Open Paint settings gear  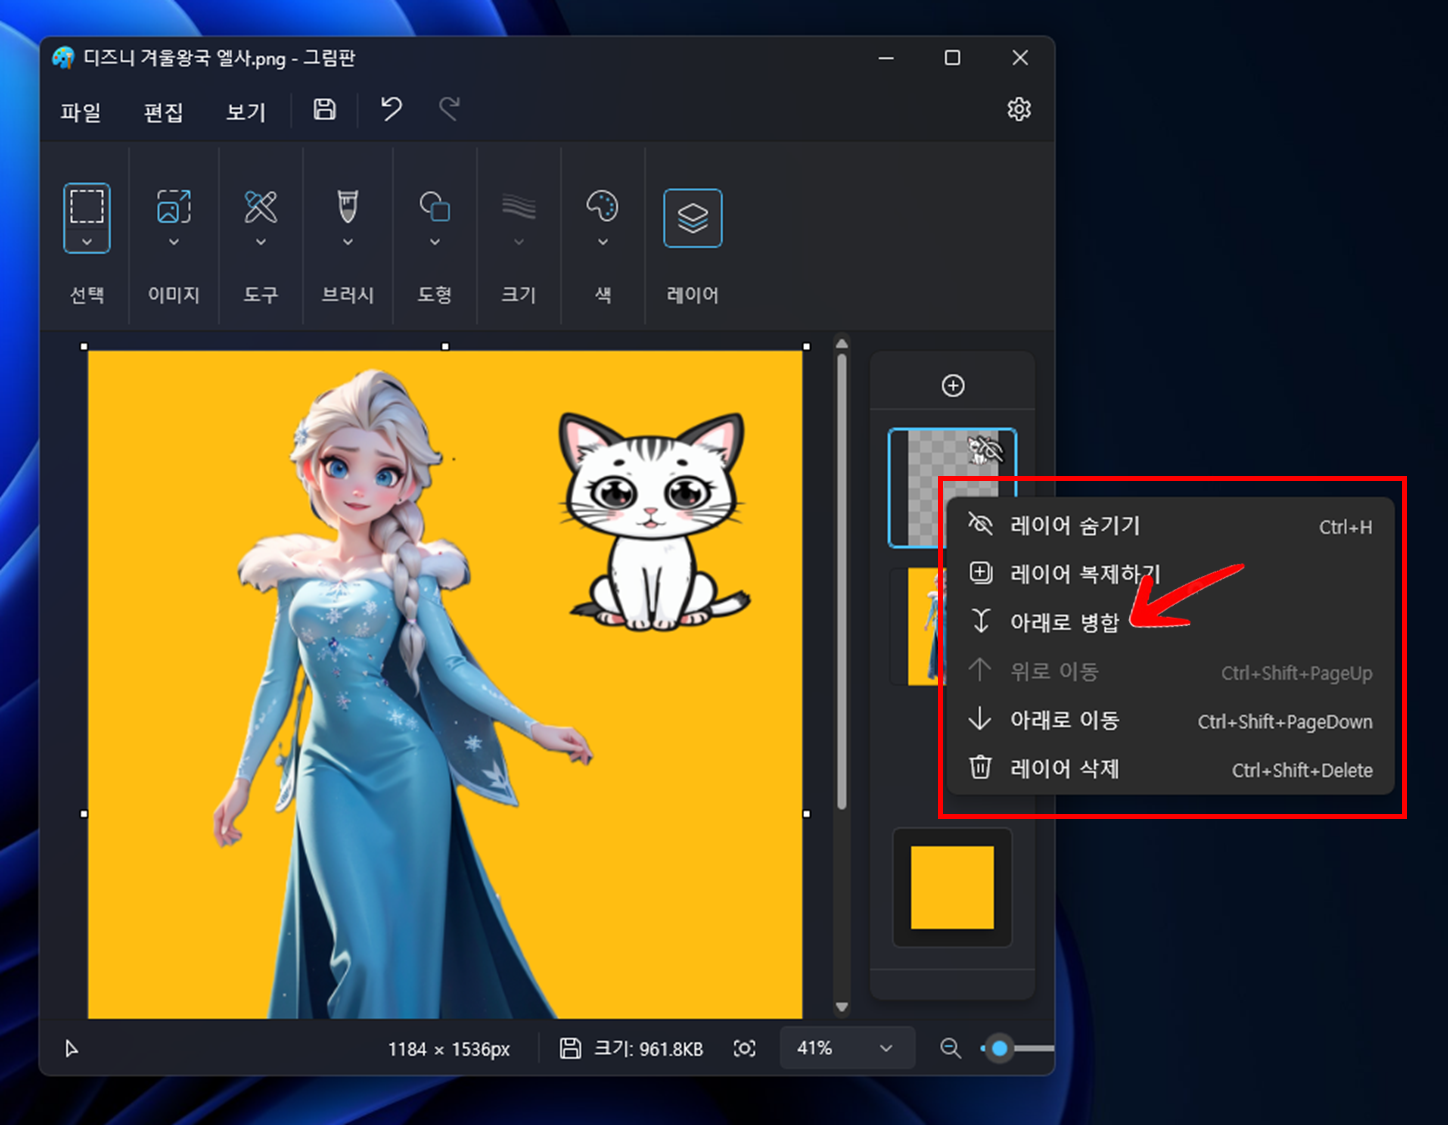[x=1019, y=109]
